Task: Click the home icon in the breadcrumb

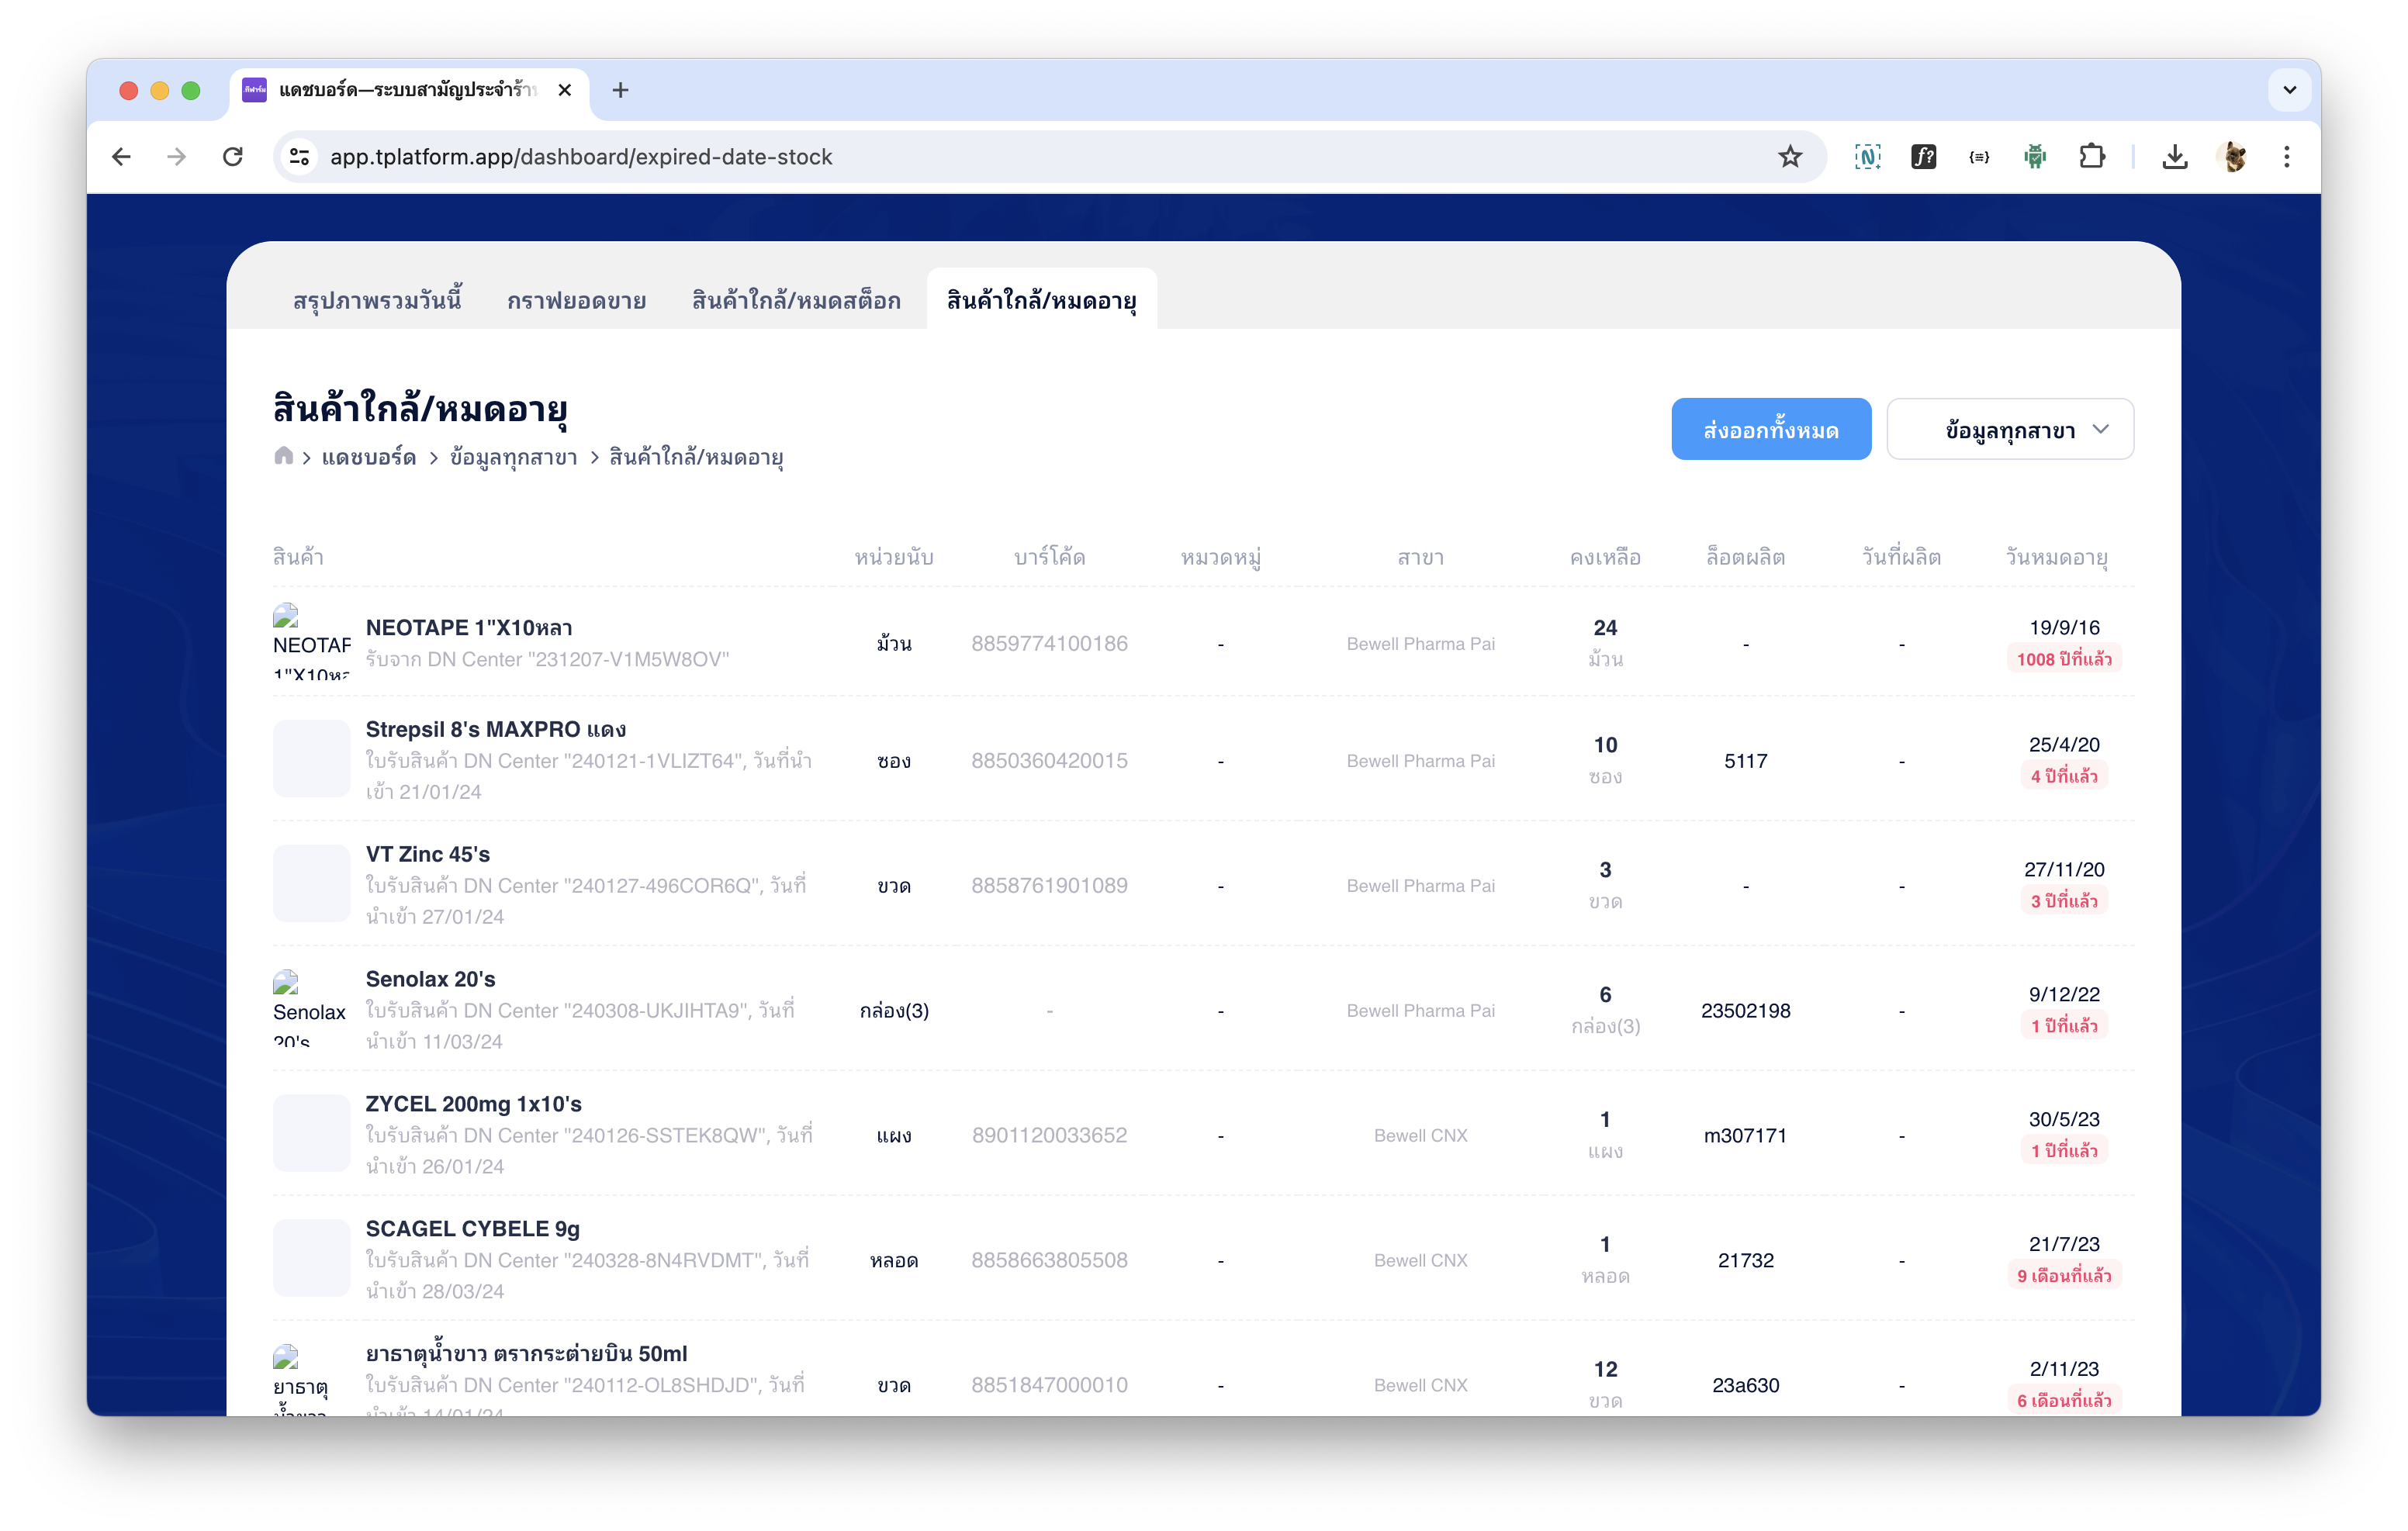Action: pos(283,456)
